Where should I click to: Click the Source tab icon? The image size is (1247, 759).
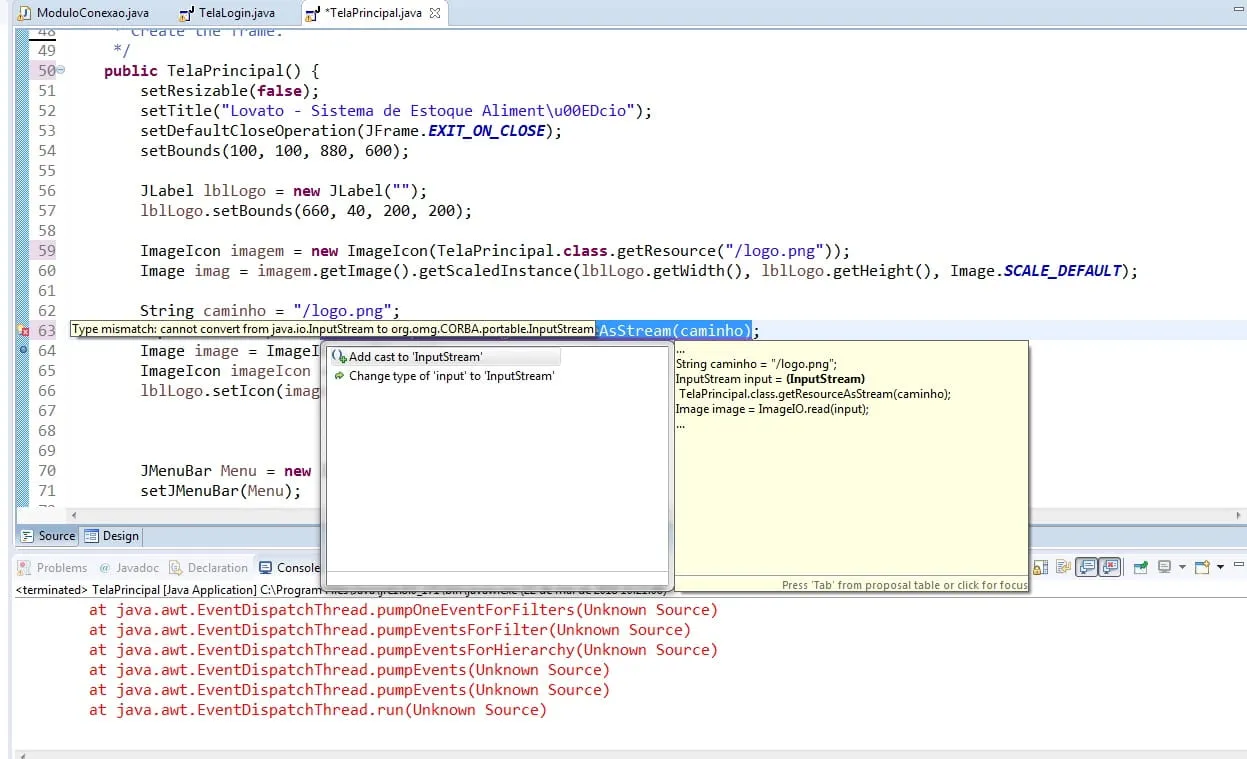pyautogui.click(x=27, y=536)
